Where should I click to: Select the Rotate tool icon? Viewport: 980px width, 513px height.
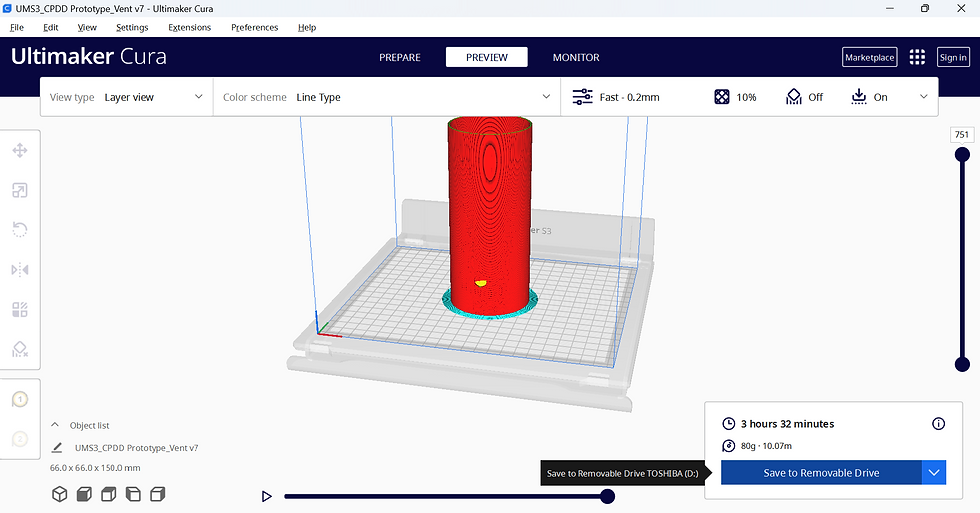coord(20,230)
